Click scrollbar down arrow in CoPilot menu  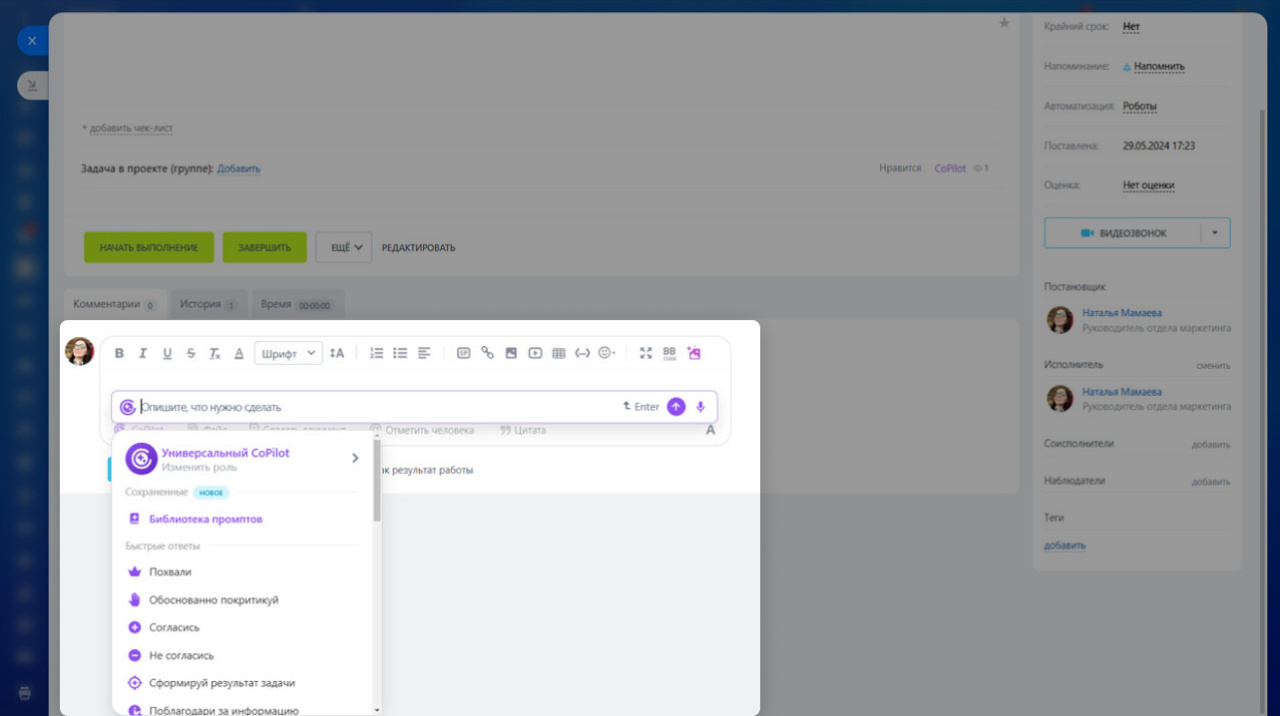[x=377, y=709]
